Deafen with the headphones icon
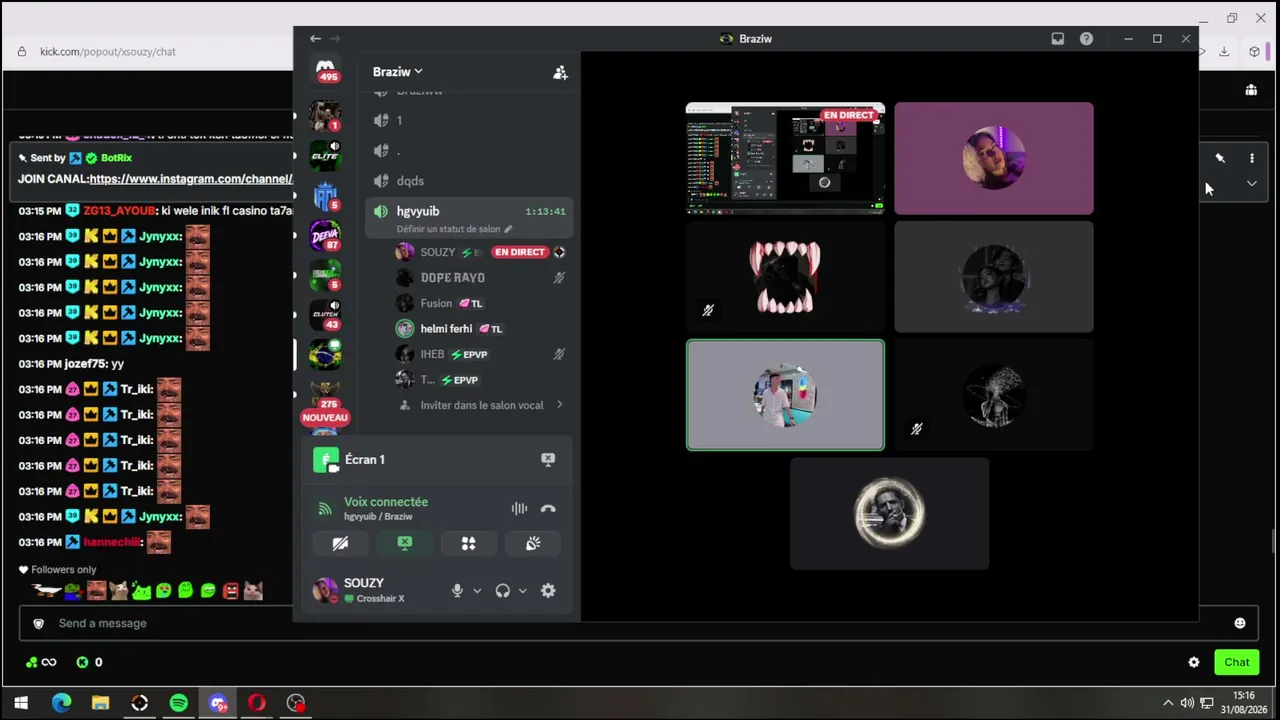The width and height of the screenshot is (1280, 720). point(502,591)
